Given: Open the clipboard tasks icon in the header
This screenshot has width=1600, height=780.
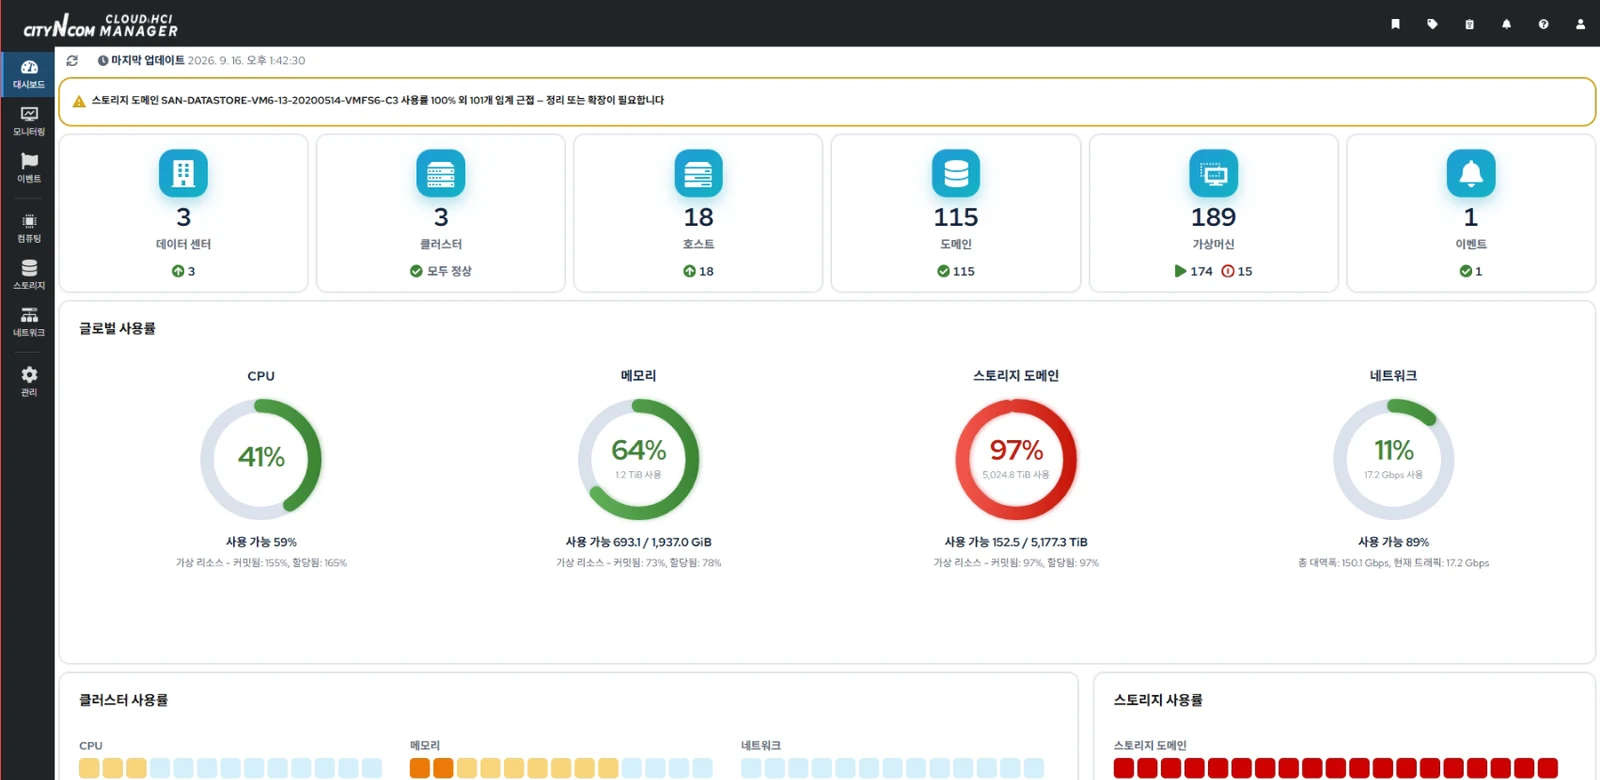Looking at the screenshot, I should (x=1469, y=24).
